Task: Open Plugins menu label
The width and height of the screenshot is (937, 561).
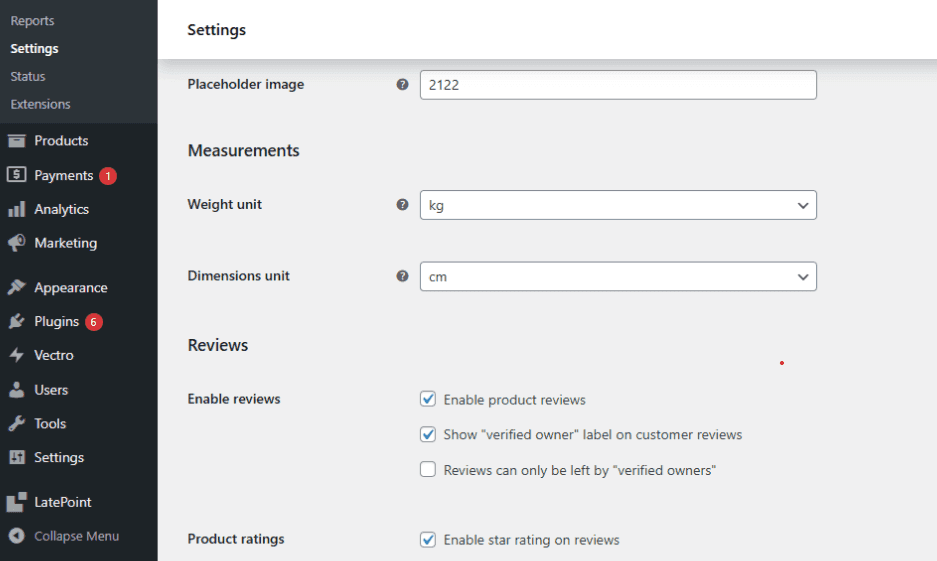Action: tap(56, 321)
